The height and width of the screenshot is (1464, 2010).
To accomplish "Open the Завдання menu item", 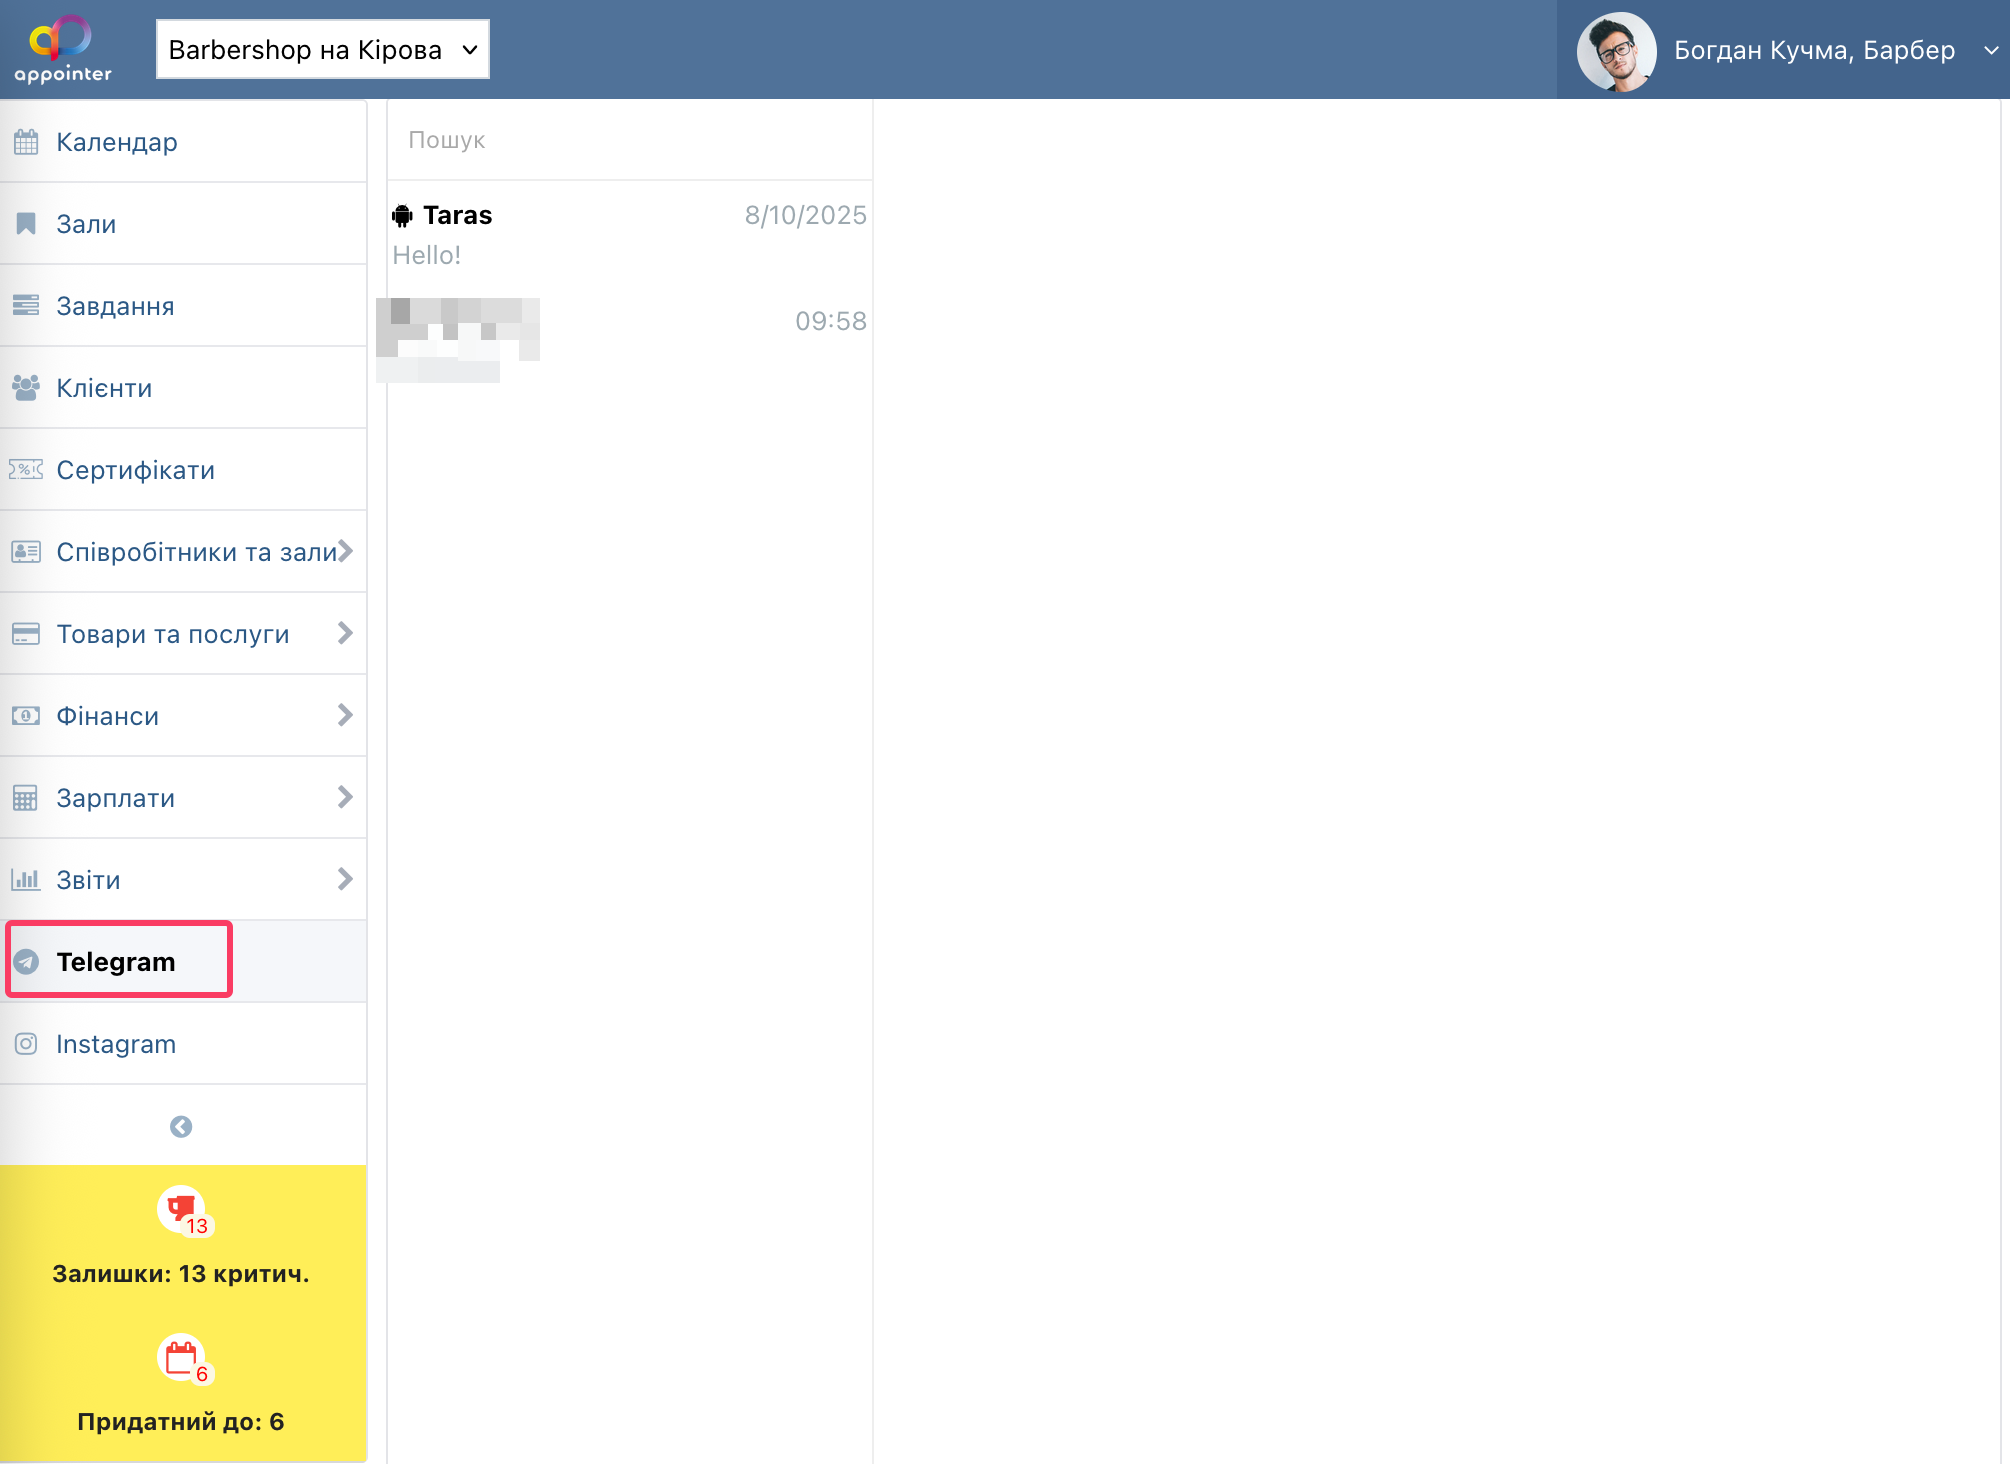I will pos(115,306).
